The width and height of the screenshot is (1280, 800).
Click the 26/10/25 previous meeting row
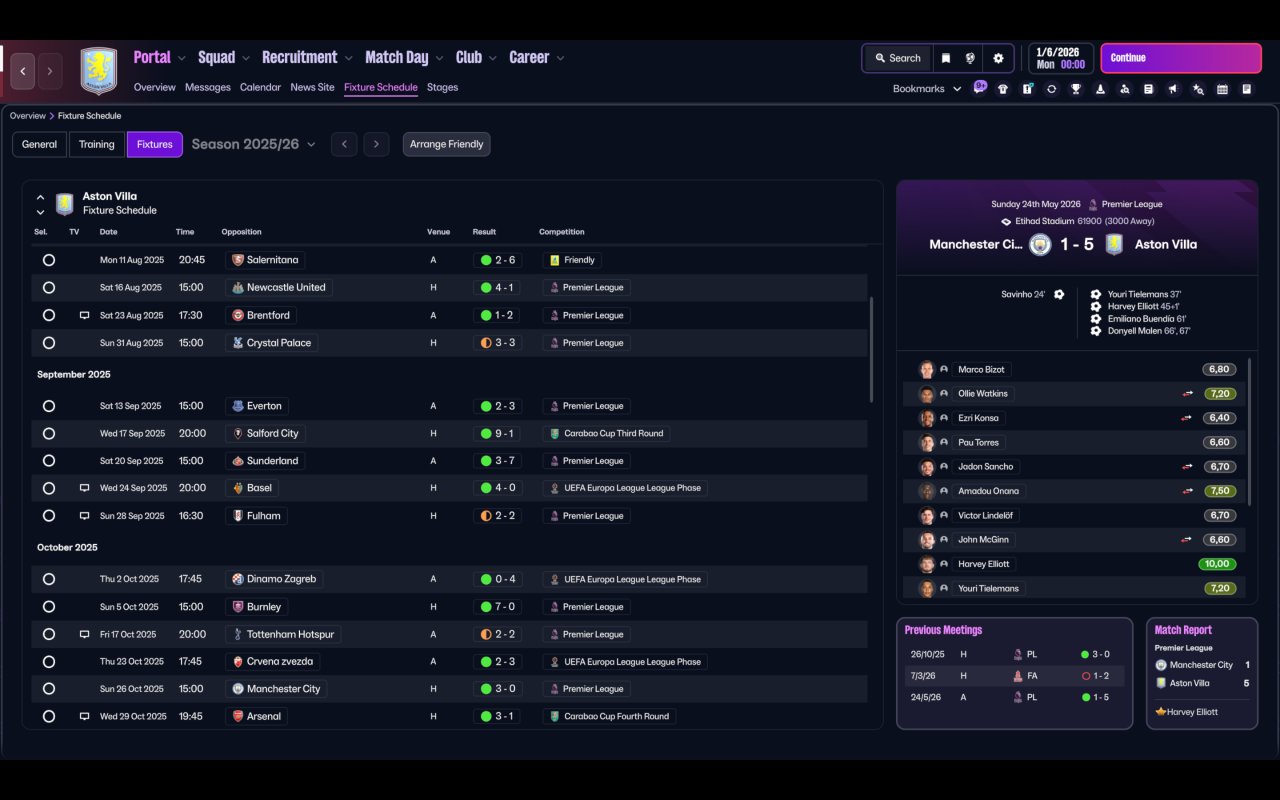coord(1014,654)
